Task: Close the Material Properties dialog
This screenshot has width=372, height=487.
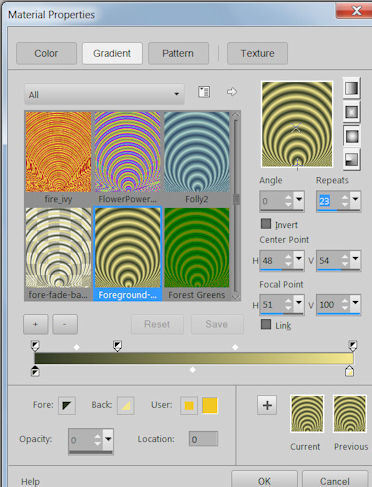Action: point(356,11)
